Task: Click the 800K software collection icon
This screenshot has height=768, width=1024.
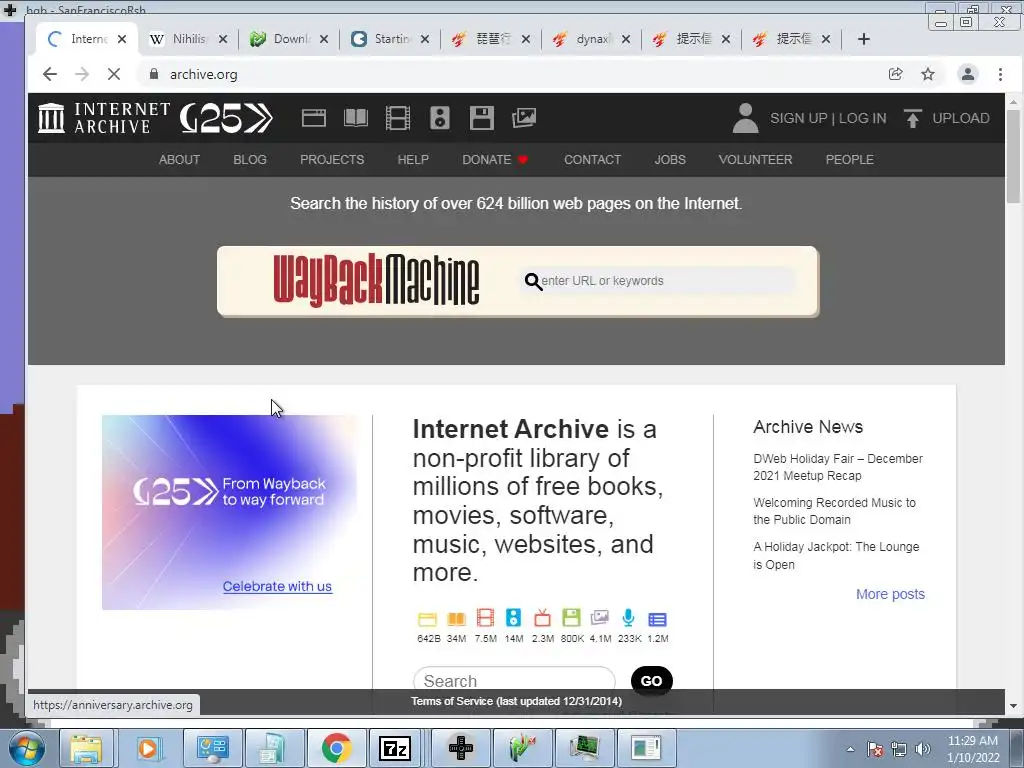Action: pyautogui.click(x=571, y=618)
